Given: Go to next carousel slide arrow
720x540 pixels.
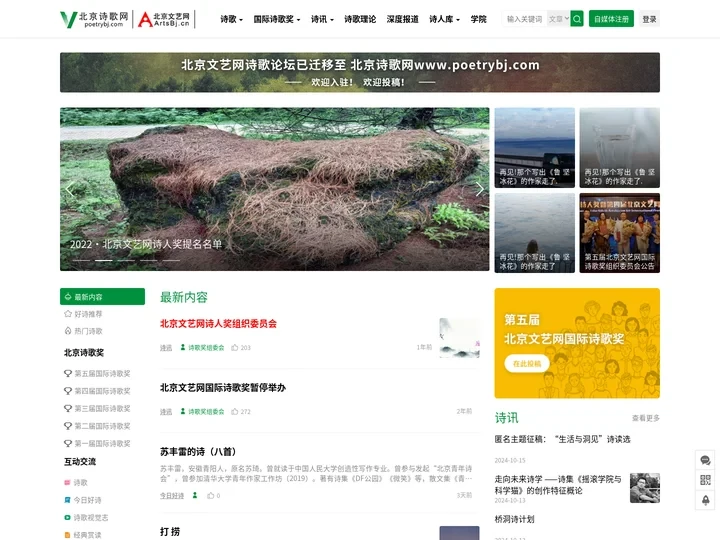Looking at the screenshot, I should 479,189.
